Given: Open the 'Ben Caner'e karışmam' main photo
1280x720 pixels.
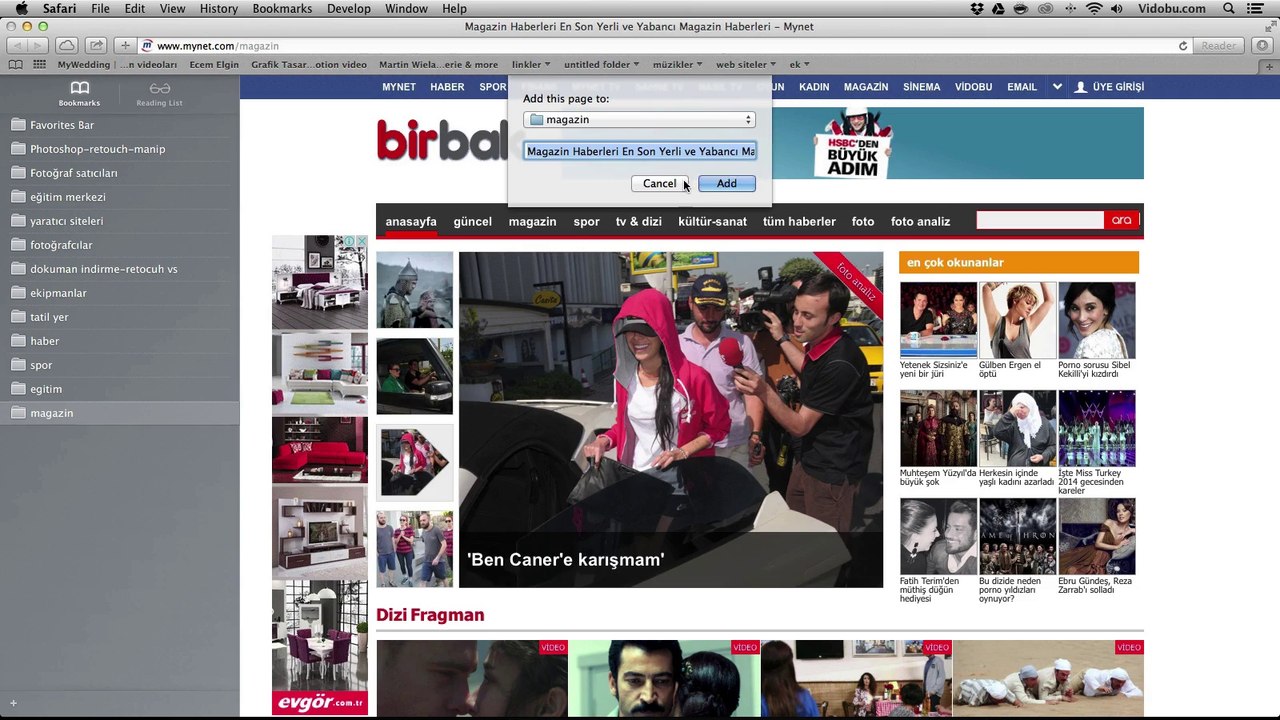Looking at the screenshot, I should 671,420.
